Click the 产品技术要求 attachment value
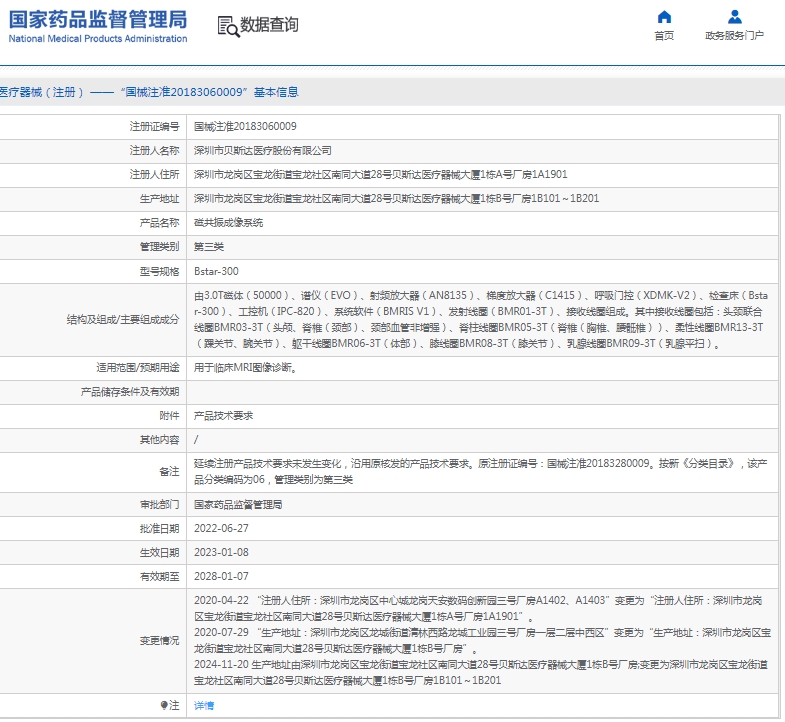The image size is (785, 722). coord(223,416)
